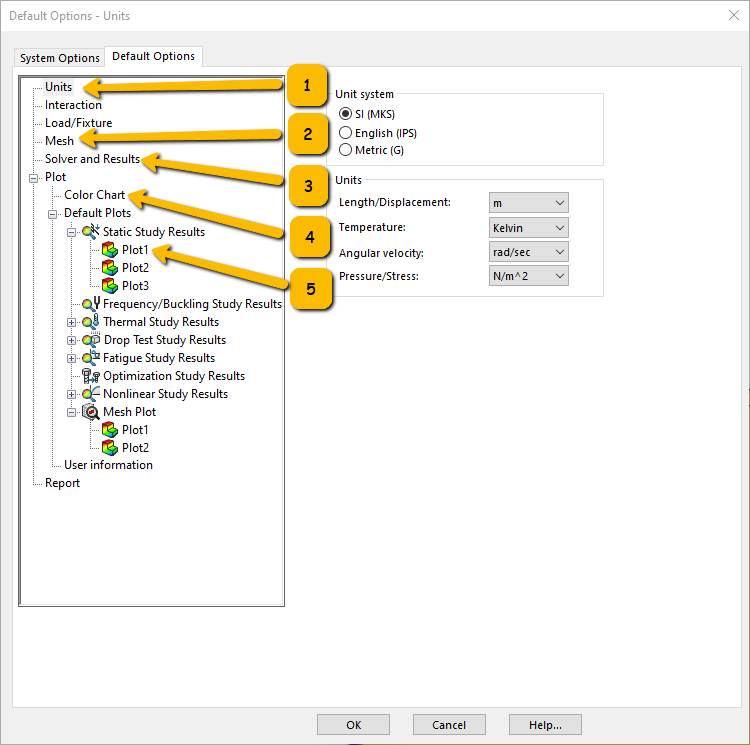Select Plot3 label under Static Study Results
Screen dimensions: 750x745
tap(135, 286)
